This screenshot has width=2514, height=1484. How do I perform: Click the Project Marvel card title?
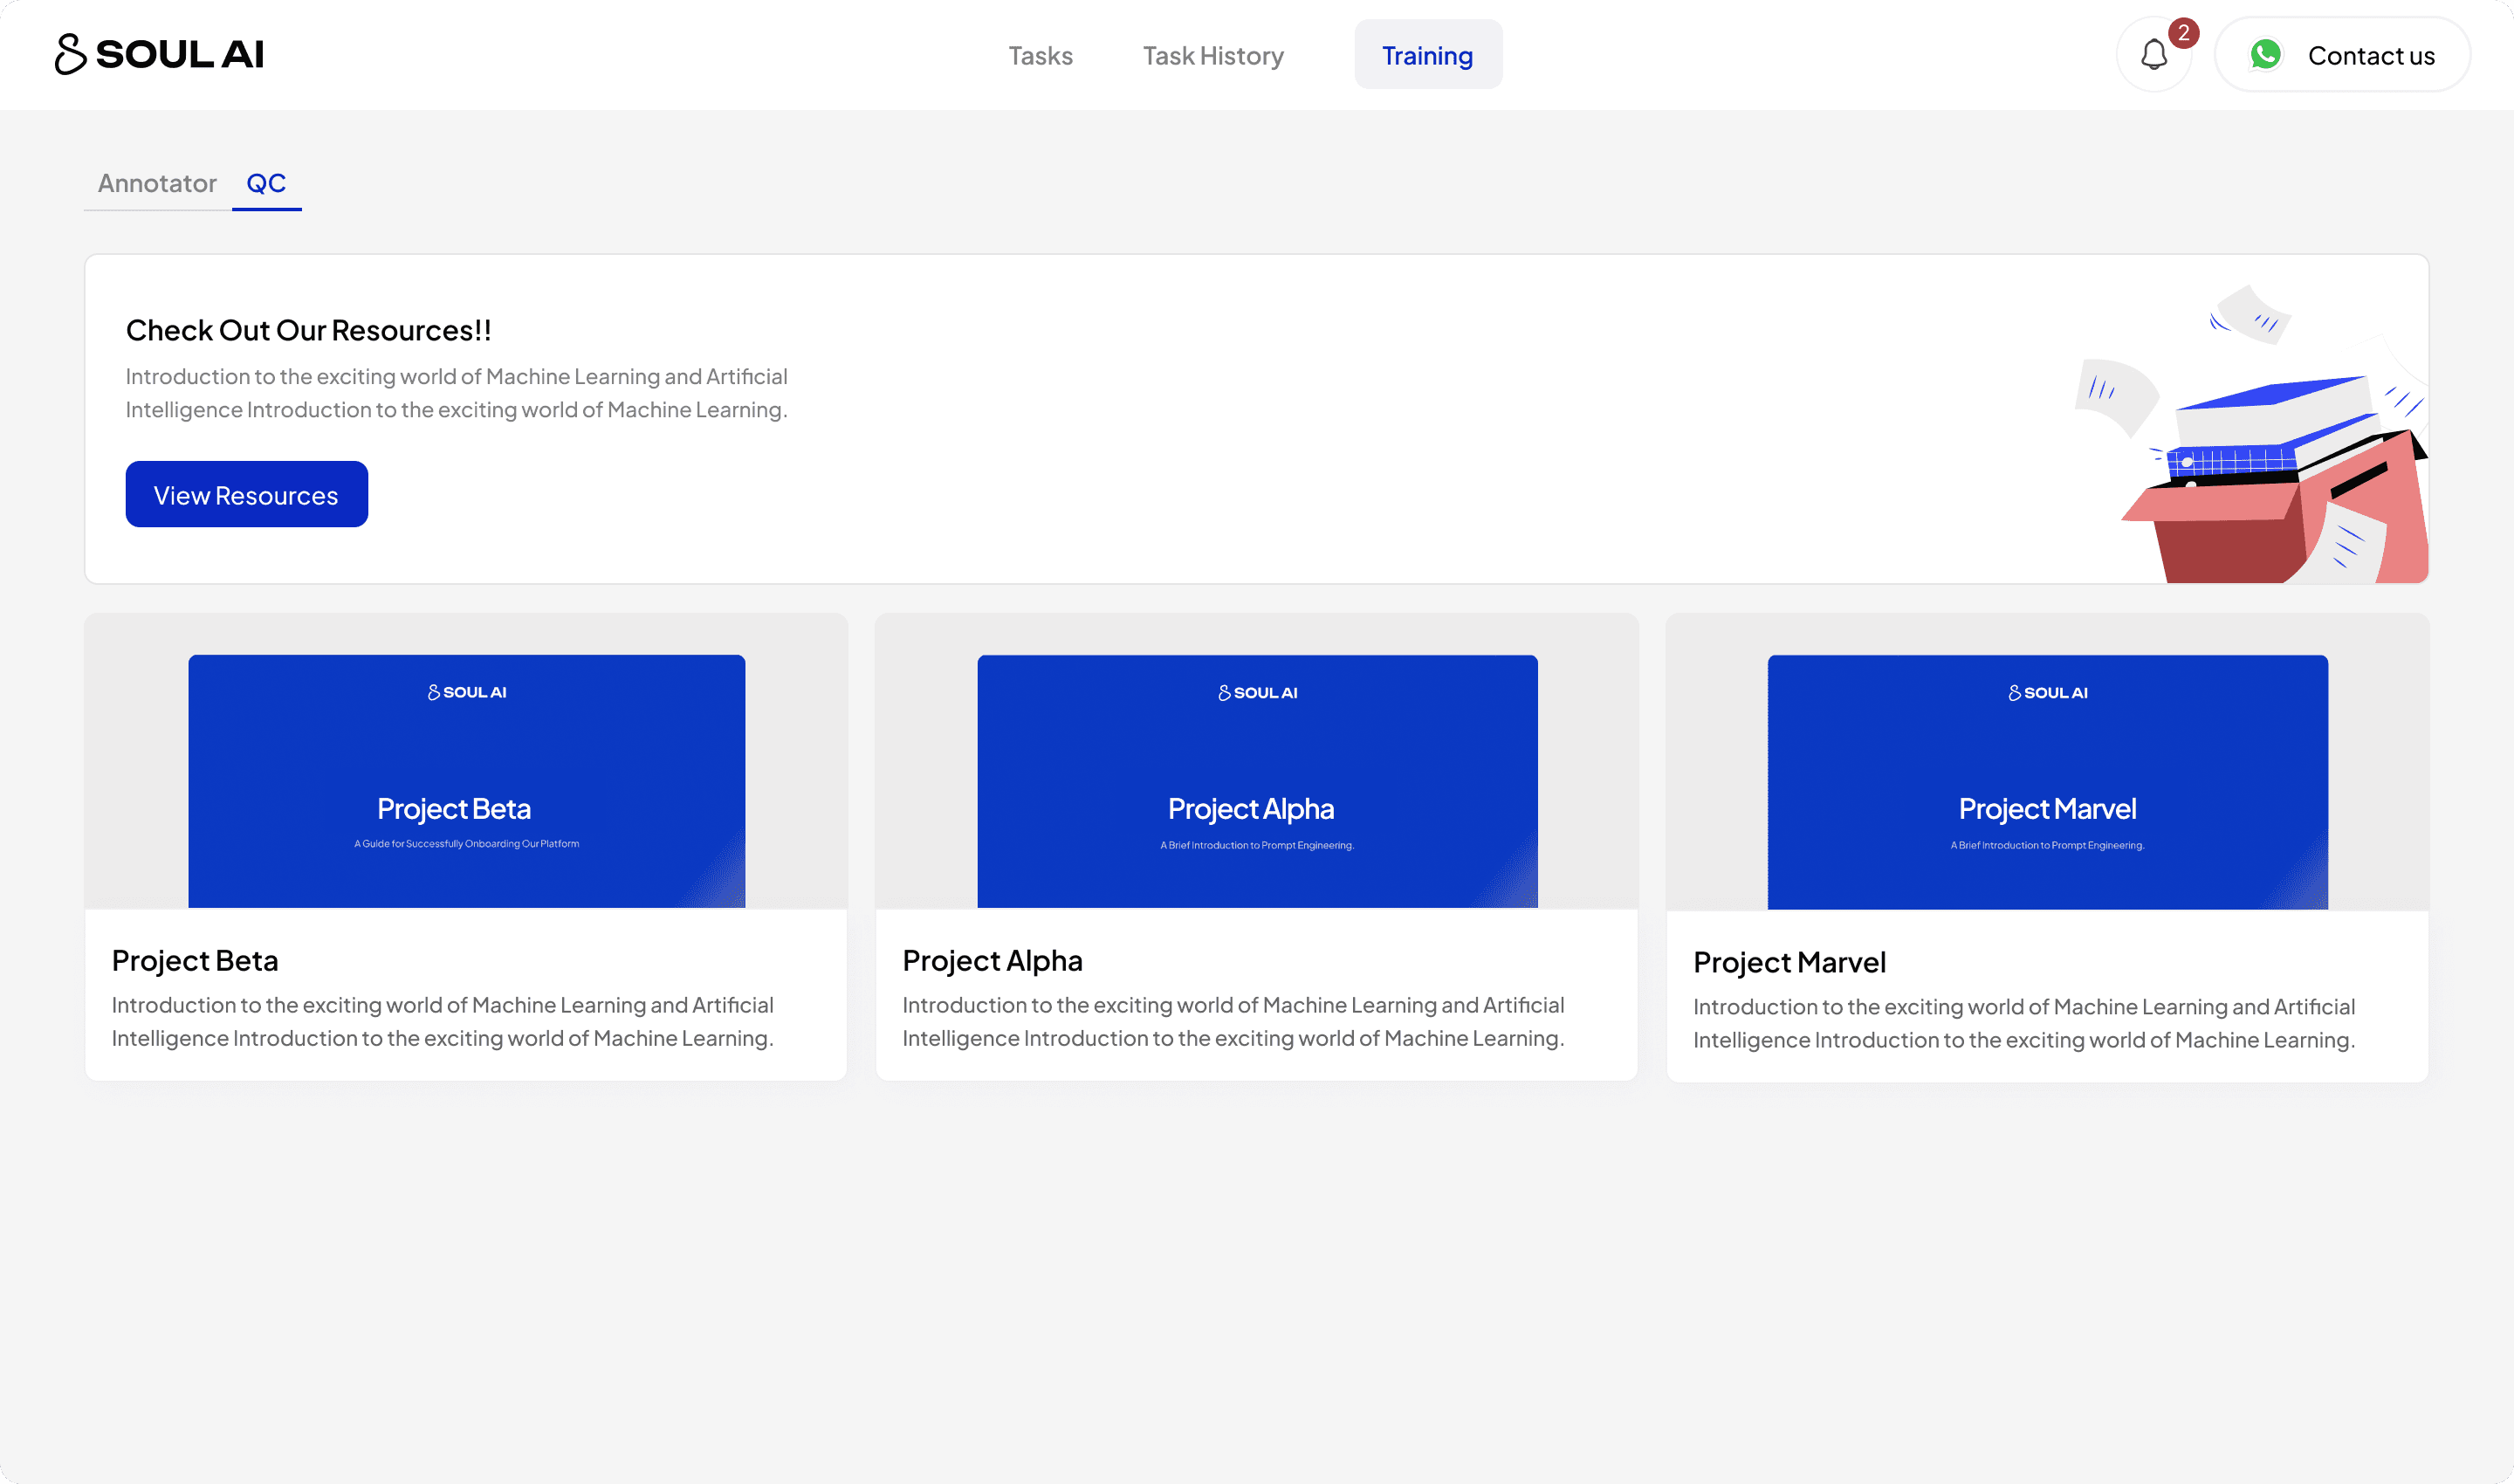click(x=1789, y=962)
